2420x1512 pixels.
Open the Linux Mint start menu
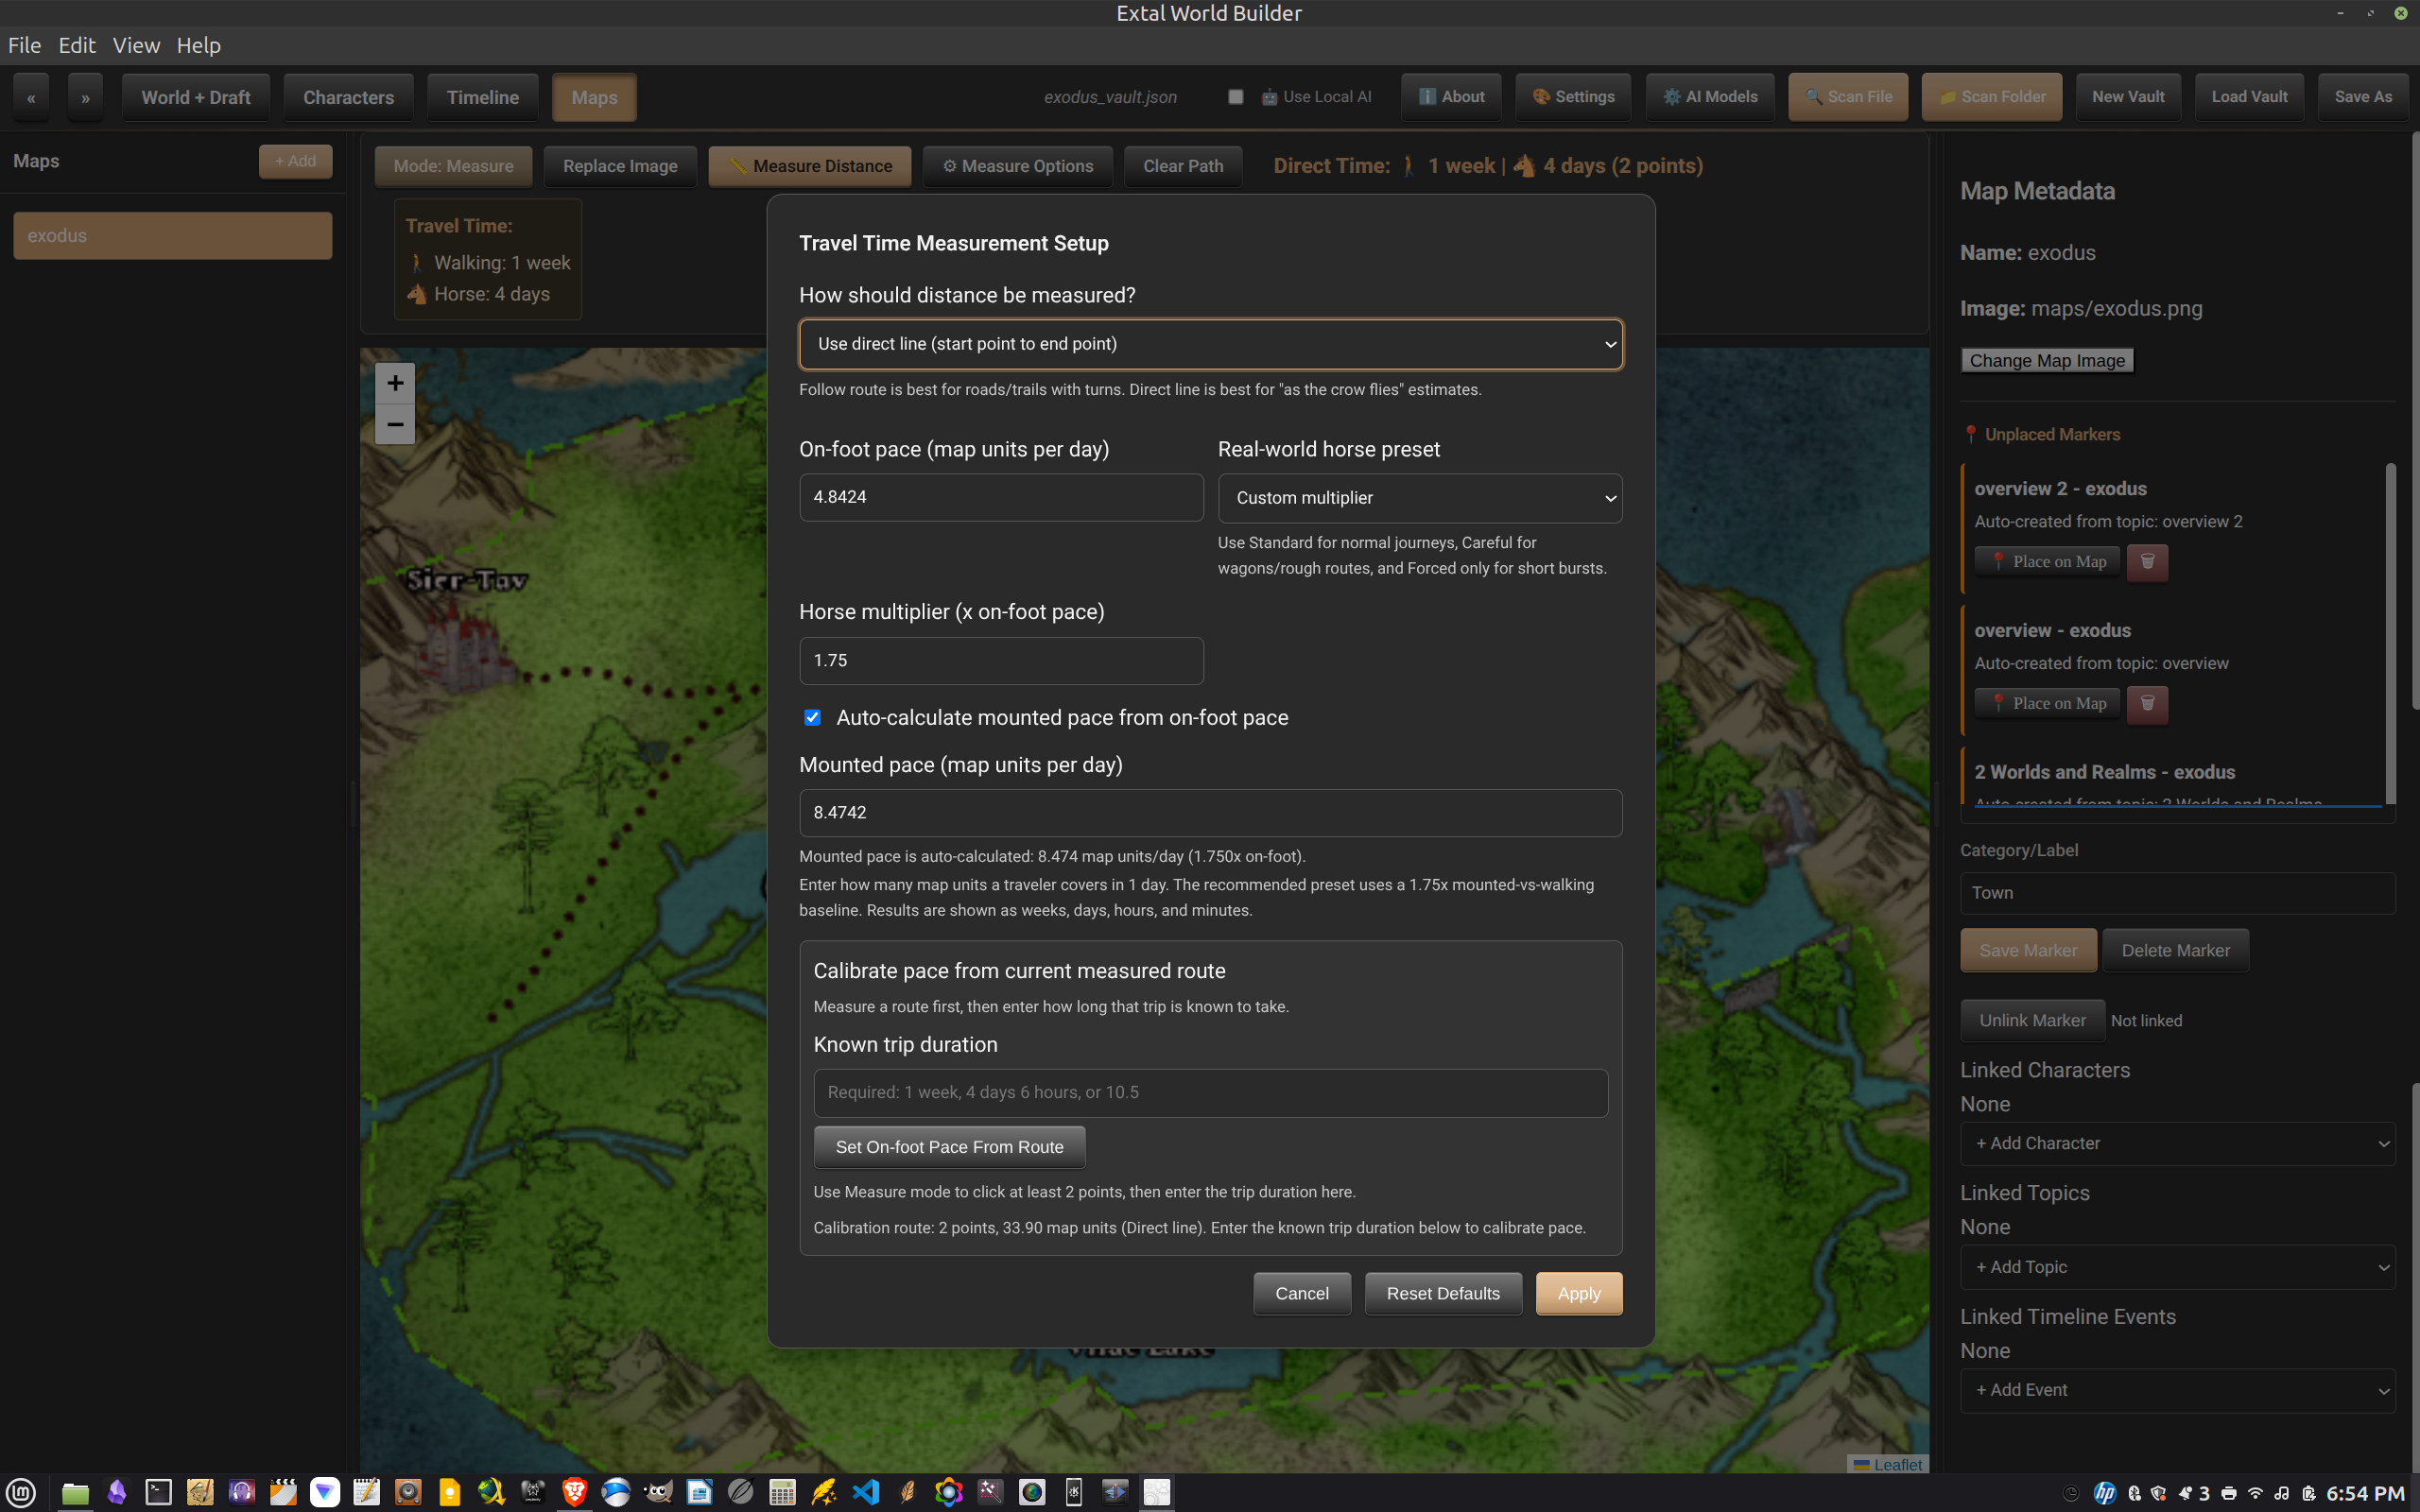21,1492
